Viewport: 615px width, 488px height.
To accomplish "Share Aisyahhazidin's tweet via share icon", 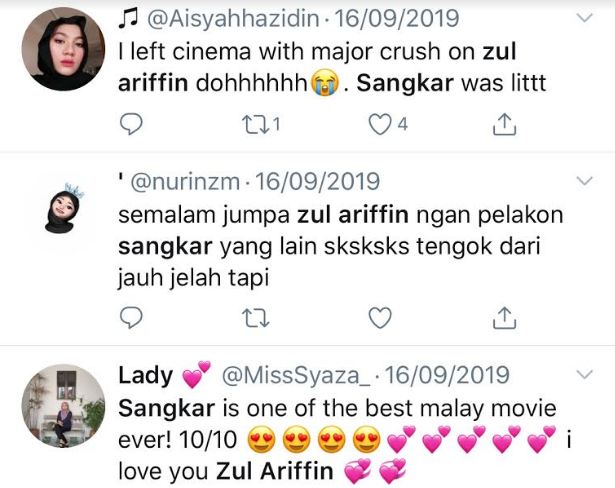I will pyautogui.click(x=504, y=124).
